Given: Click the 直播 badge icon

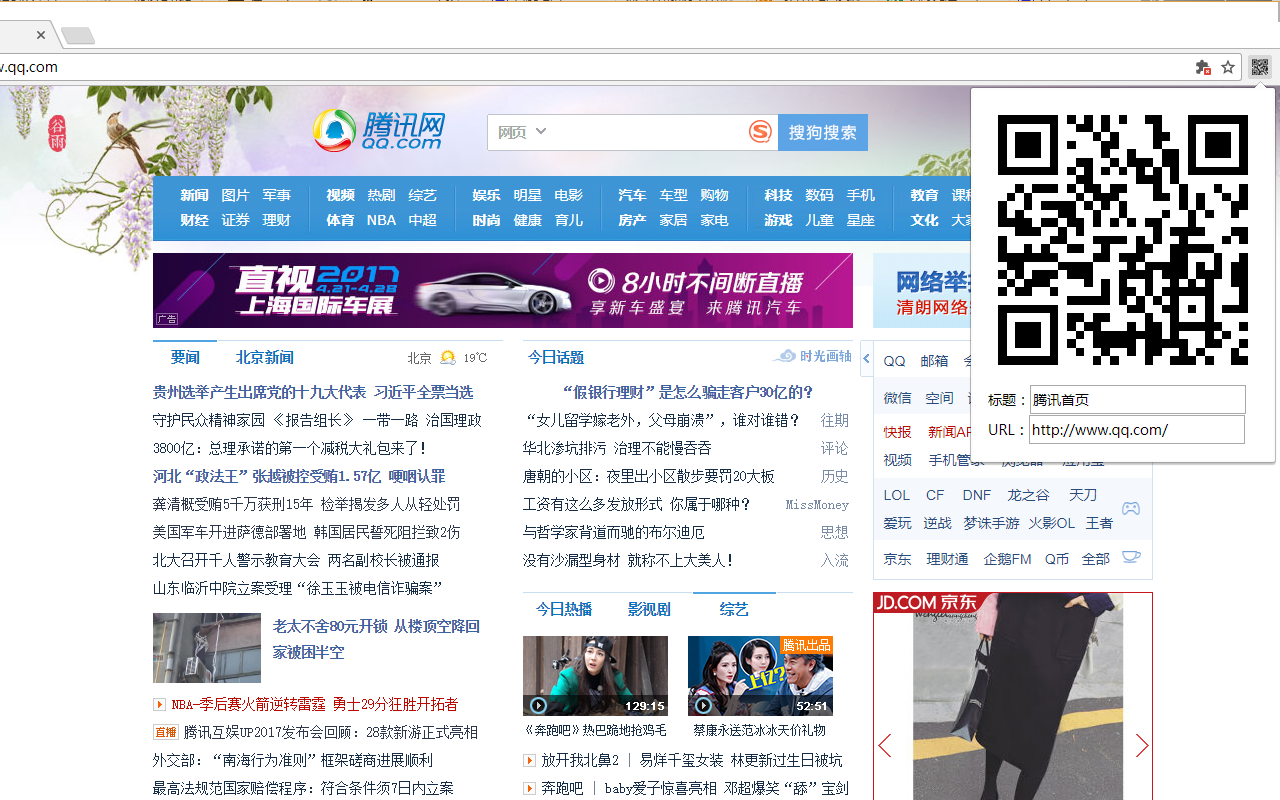Looking at the screenshot, I should (165, 732).
